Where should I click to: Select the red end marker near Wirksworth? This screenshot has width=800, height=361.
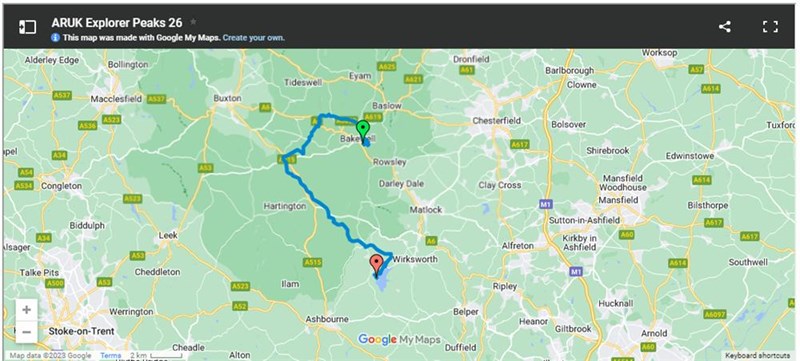pos(377,265)
